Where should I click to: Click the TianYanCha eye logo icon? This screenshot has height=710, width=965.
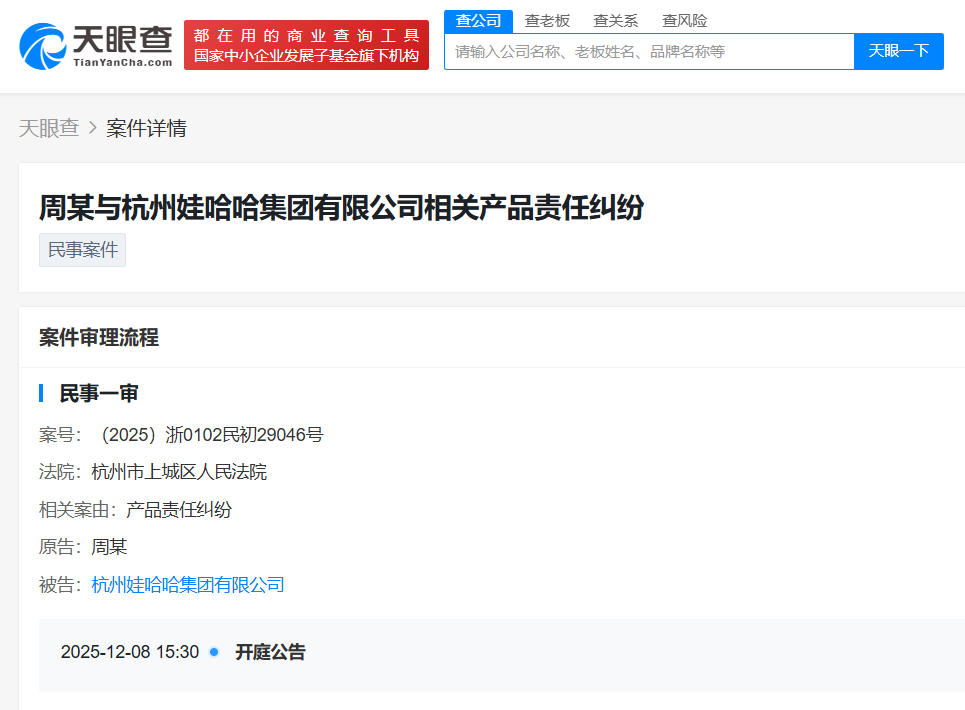click(42, 46)
